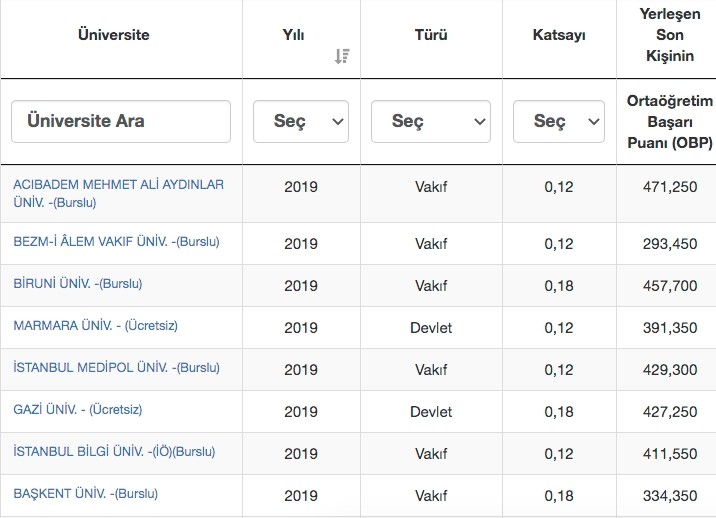Image resolution: width=716 pixels, height=518 pixels.
Task: Click İstanbul Medipol Üniv. (Burslu) link
Action: [116, 367]
